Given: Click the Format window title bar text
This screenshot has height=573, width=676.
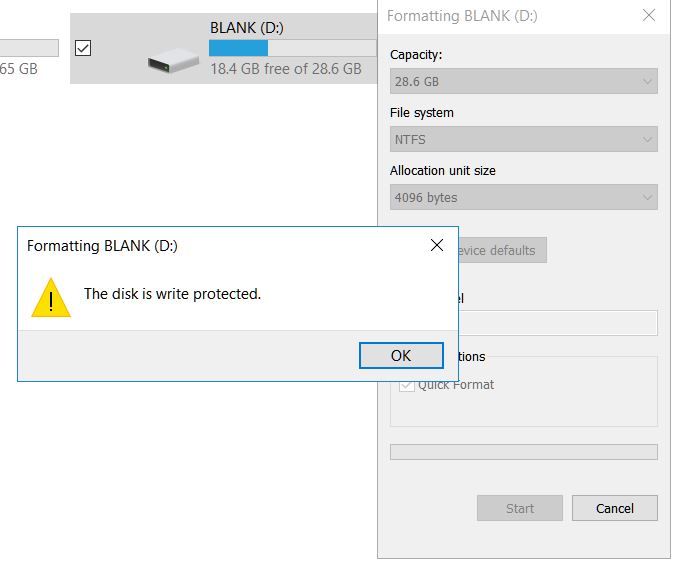Looking at the screenshot, I should [x=462, y=16].
